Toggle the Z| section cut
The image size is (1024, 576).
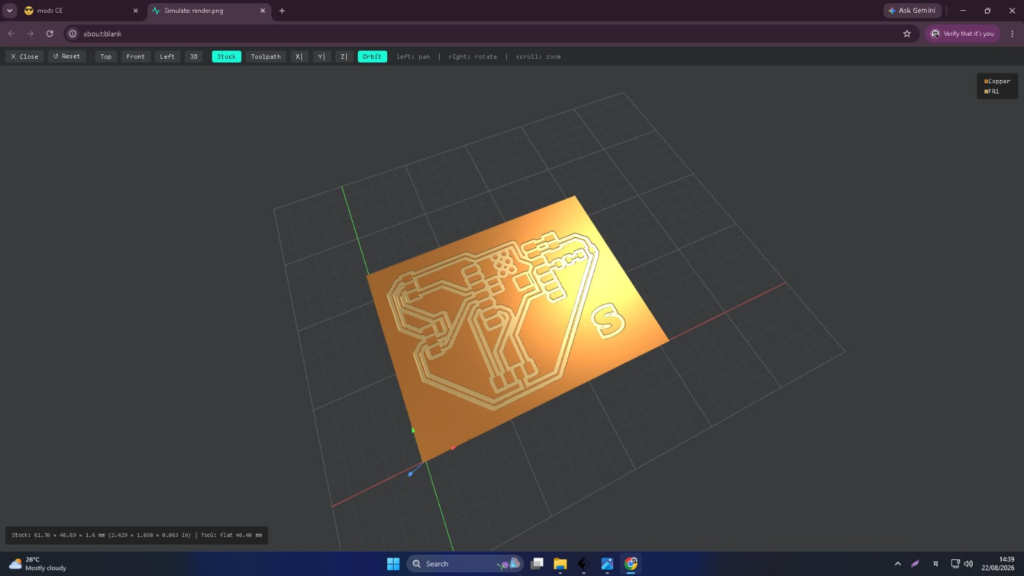(344, 57)
